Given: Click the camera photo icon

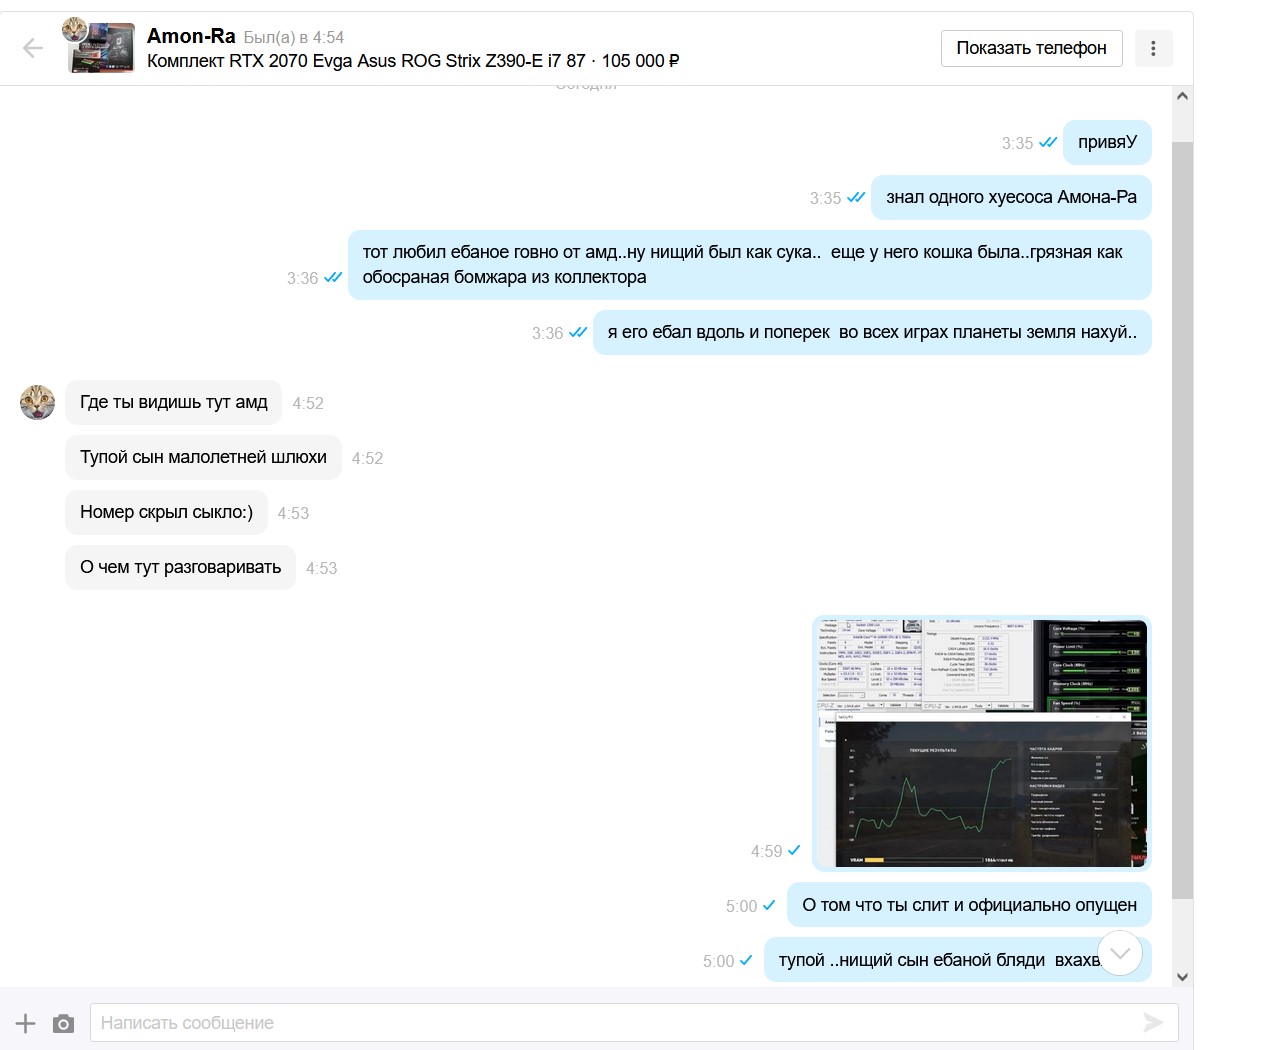Looking at the screenshot, I should click(63, 1023).
